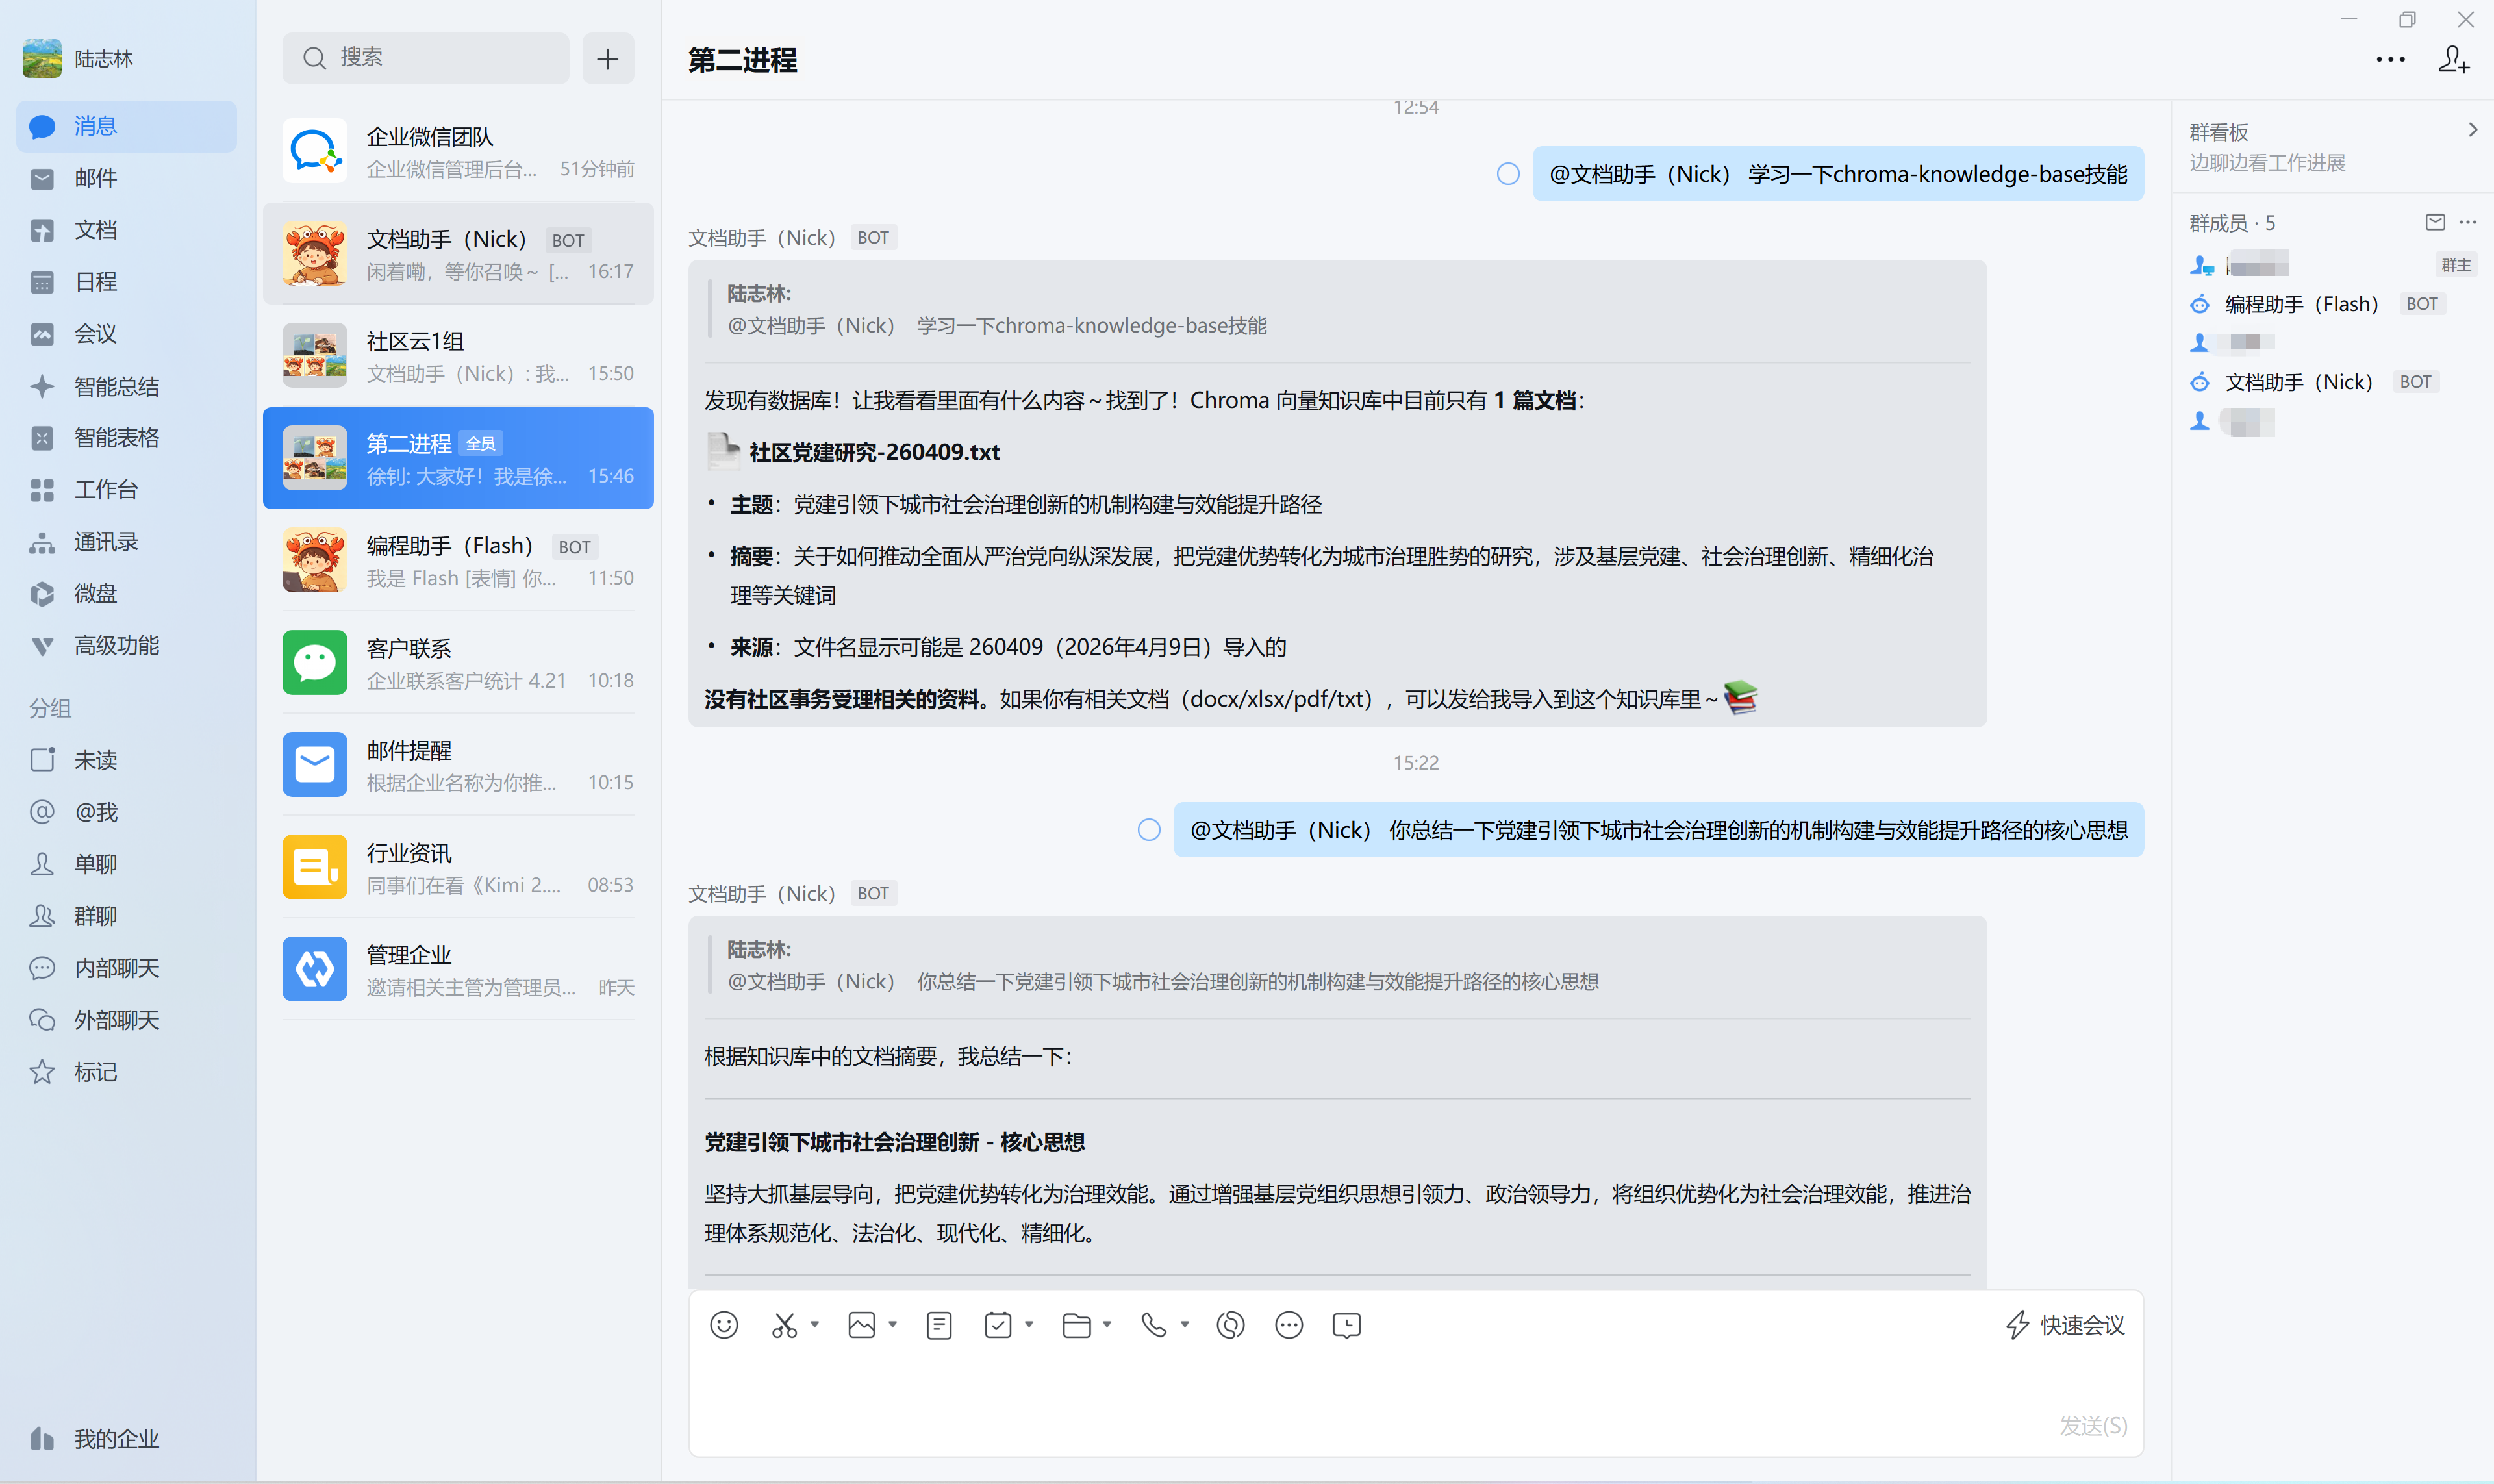Expand task tool dropdown arrow
The height and width of the screenshot is (1484, 2494).
1029,1324
